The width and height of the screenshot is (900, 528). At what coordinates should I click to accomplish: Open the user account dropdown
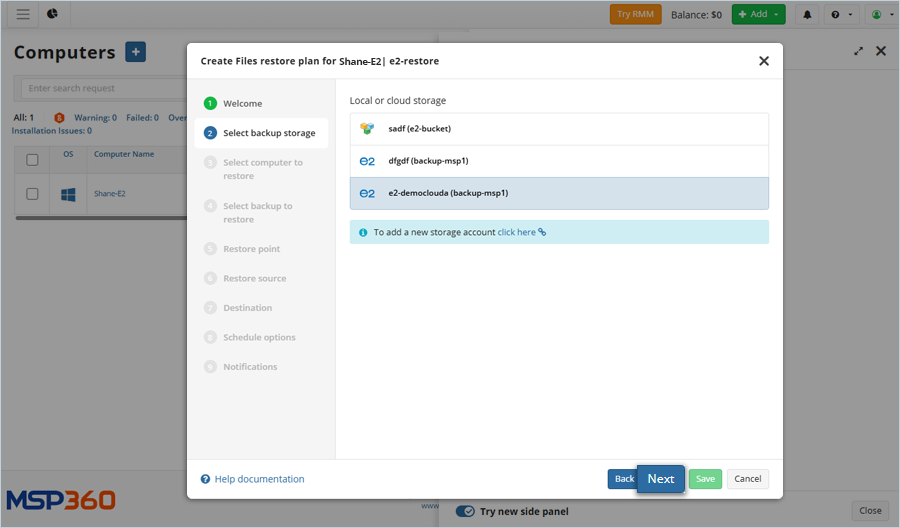pos(880,14)
